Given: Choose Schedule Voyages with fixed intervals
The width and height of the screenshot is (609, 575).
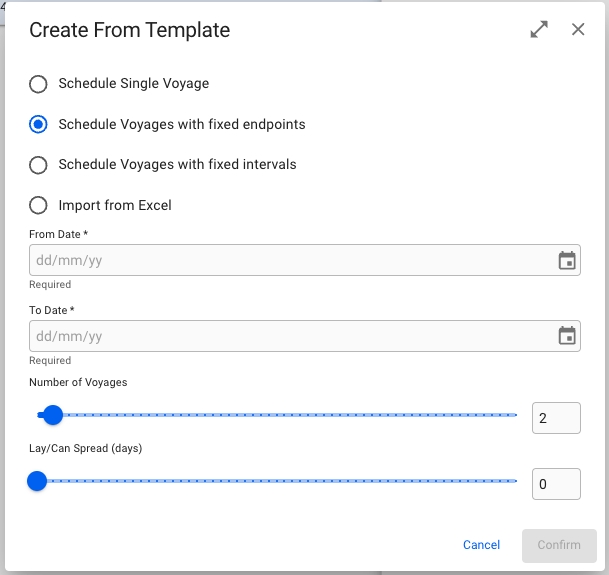Looking at the screenshot, I should click(38, 165).
